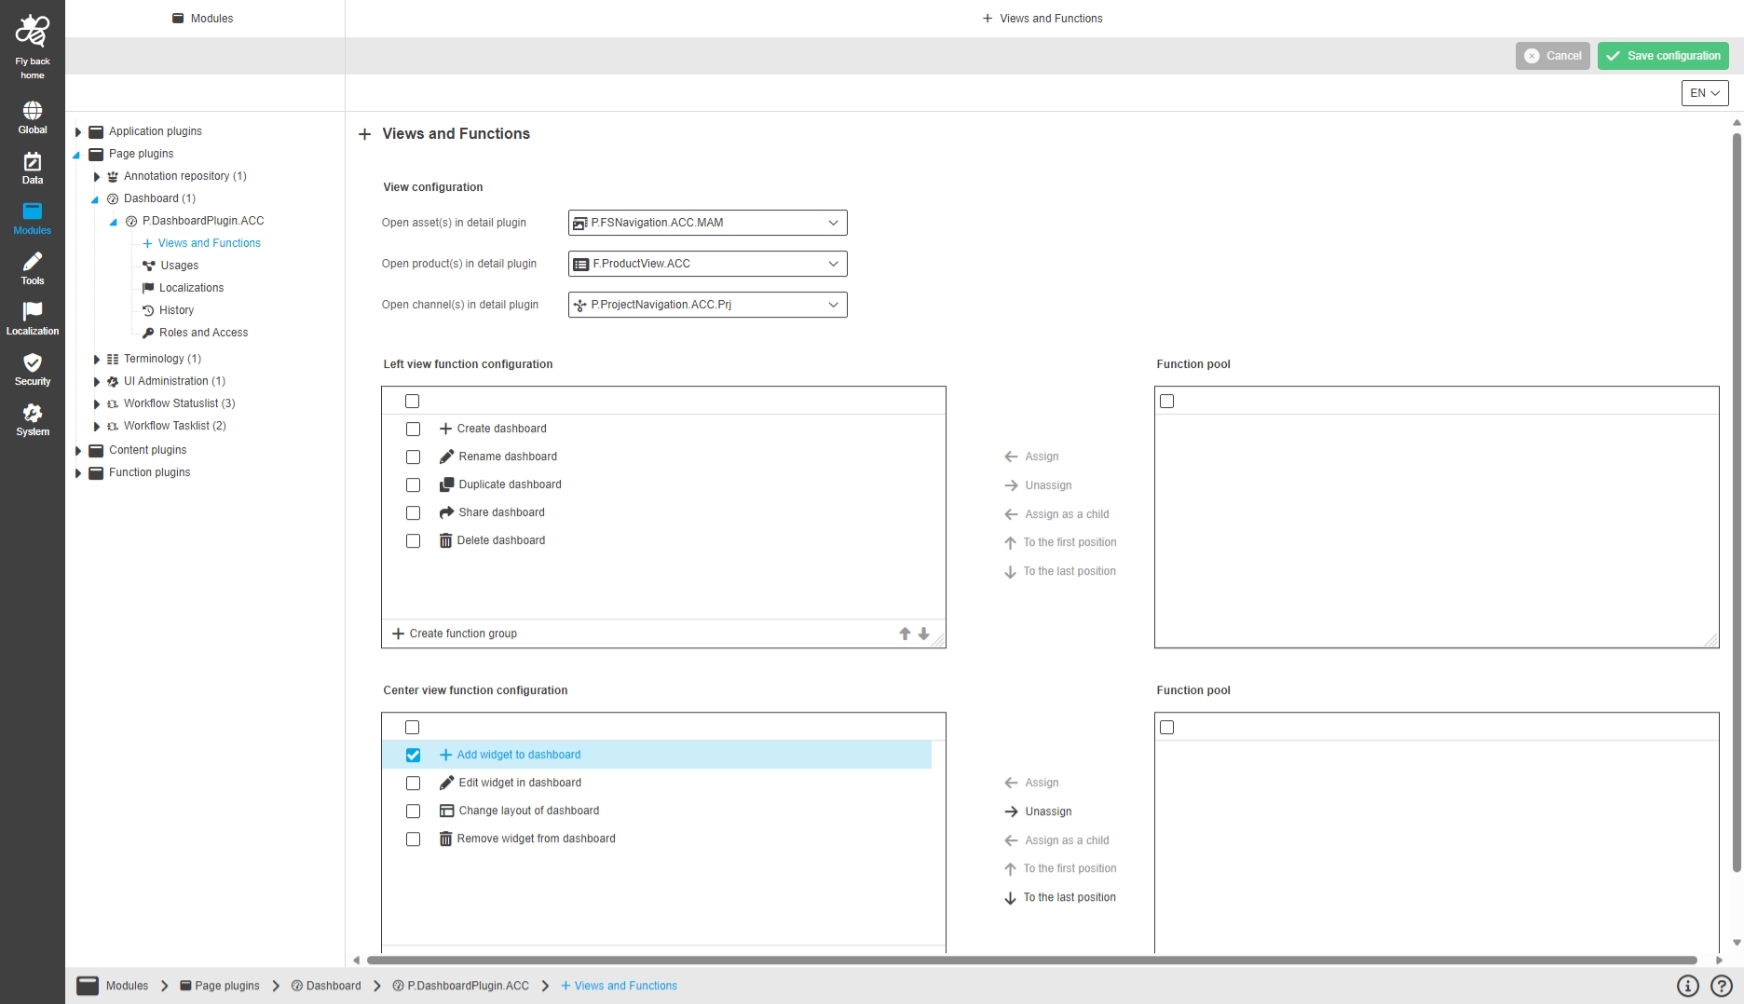Open the Tools sidebar icon

tap(32, 267)
